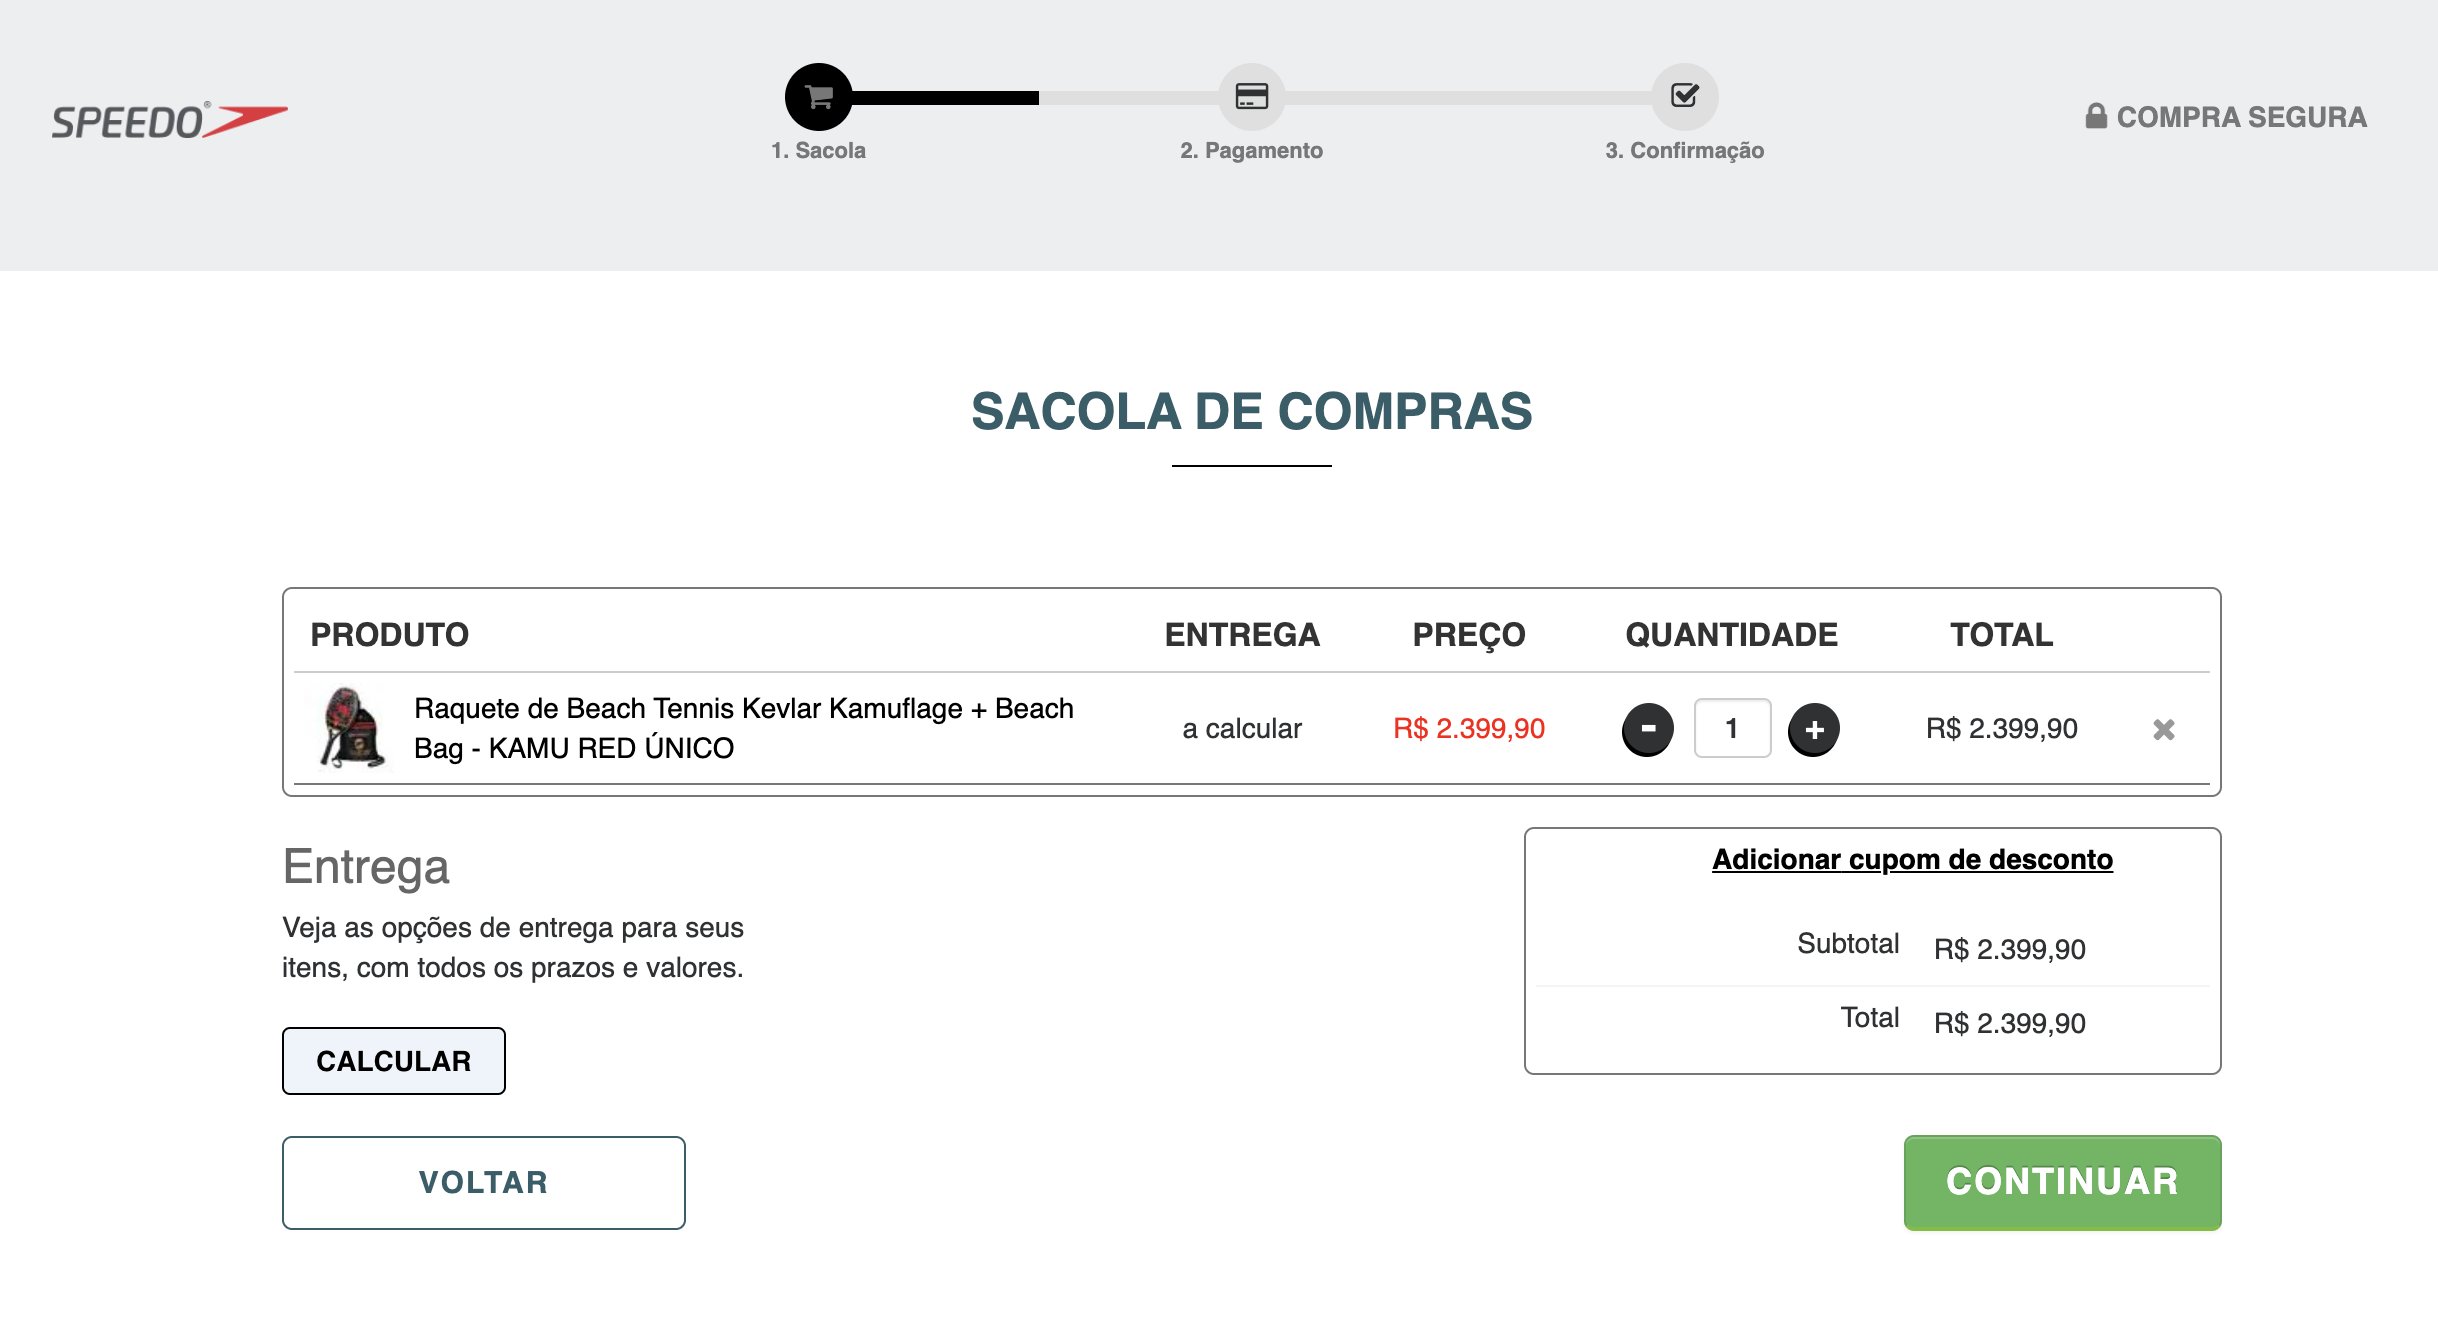Screen dimensions: 2438x1340
Task: Click the confirmation checkmark step icon
Action: point(1685,97)
